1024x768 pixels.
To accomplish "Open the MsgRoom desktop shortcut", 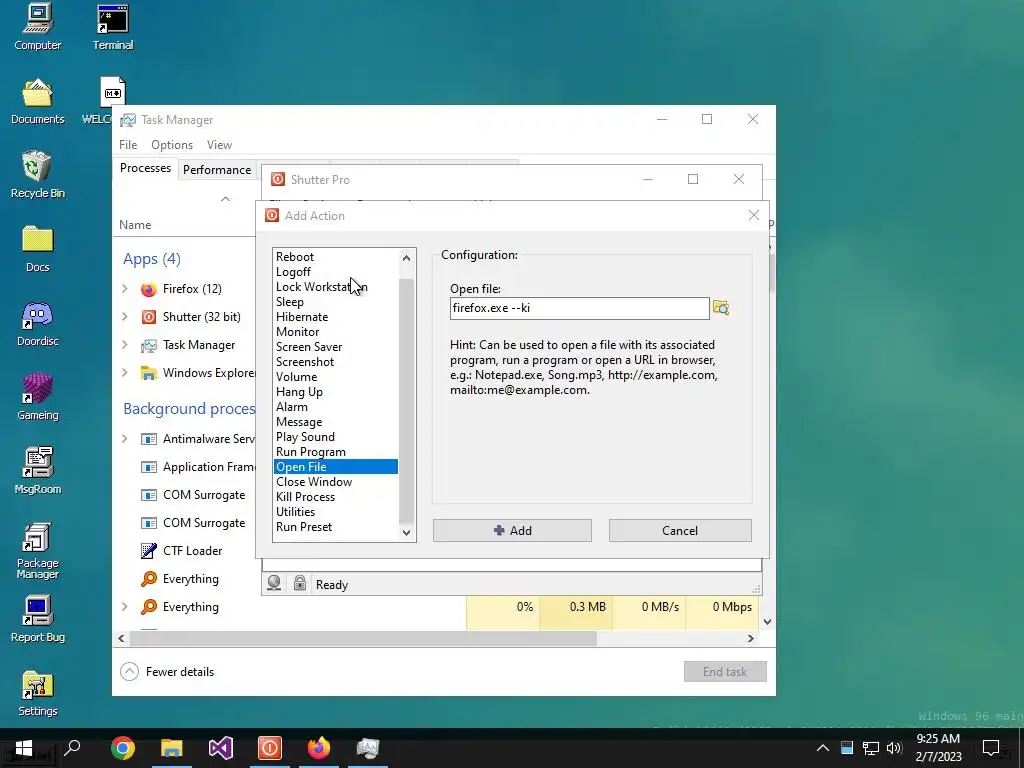I will [x=38, y=471].
